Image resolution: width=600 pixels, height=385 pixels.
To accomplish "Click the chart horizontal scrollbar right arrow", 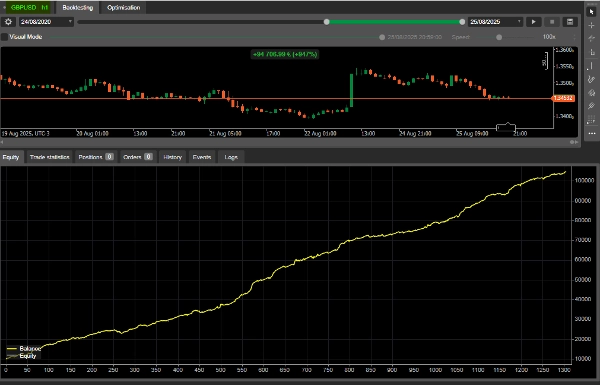I will tap(576, 142).
